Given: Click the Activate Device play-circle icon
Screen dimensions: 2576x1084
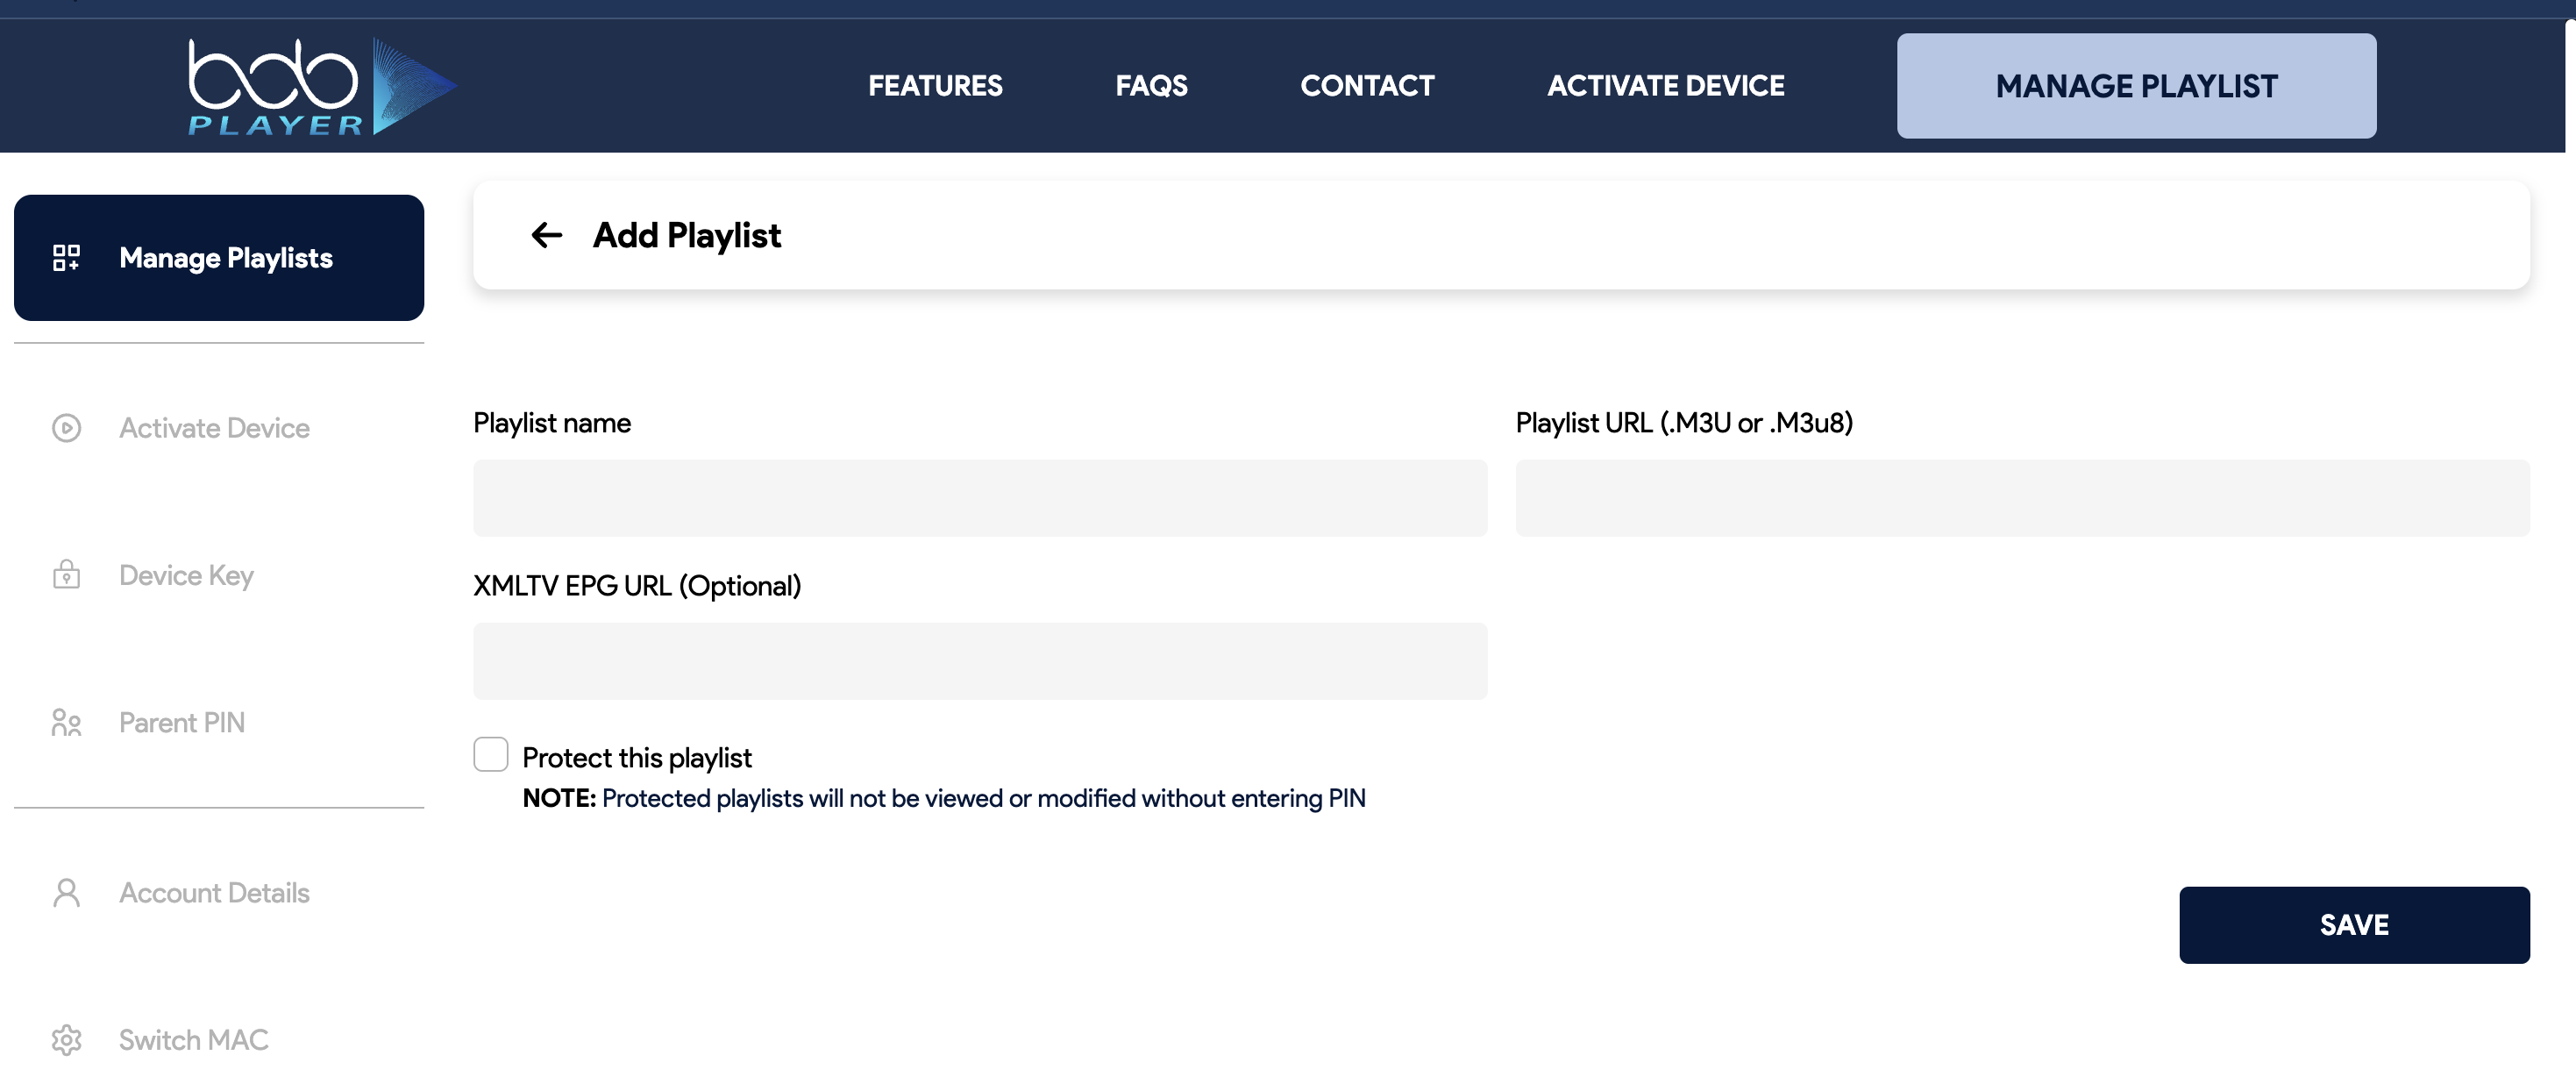Looking at the screenshot, I should point(66,428).
